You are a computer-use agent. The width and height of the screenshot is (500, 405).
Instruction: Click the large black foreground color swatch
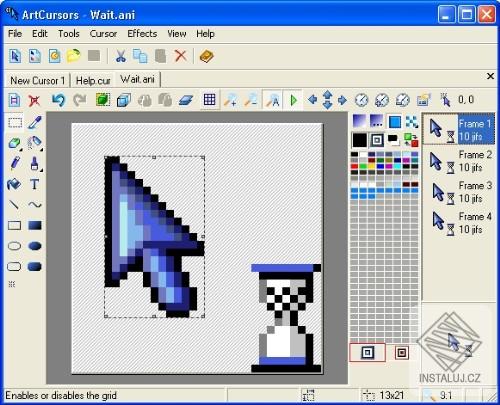point(360,140)
